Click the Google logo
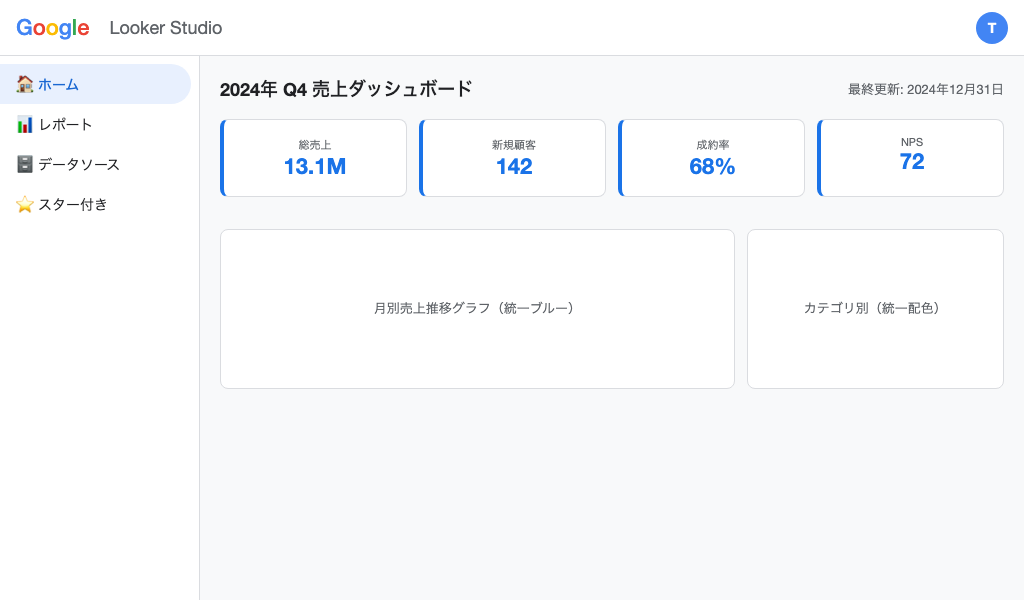1024x600 pixels. pos(53,28)
